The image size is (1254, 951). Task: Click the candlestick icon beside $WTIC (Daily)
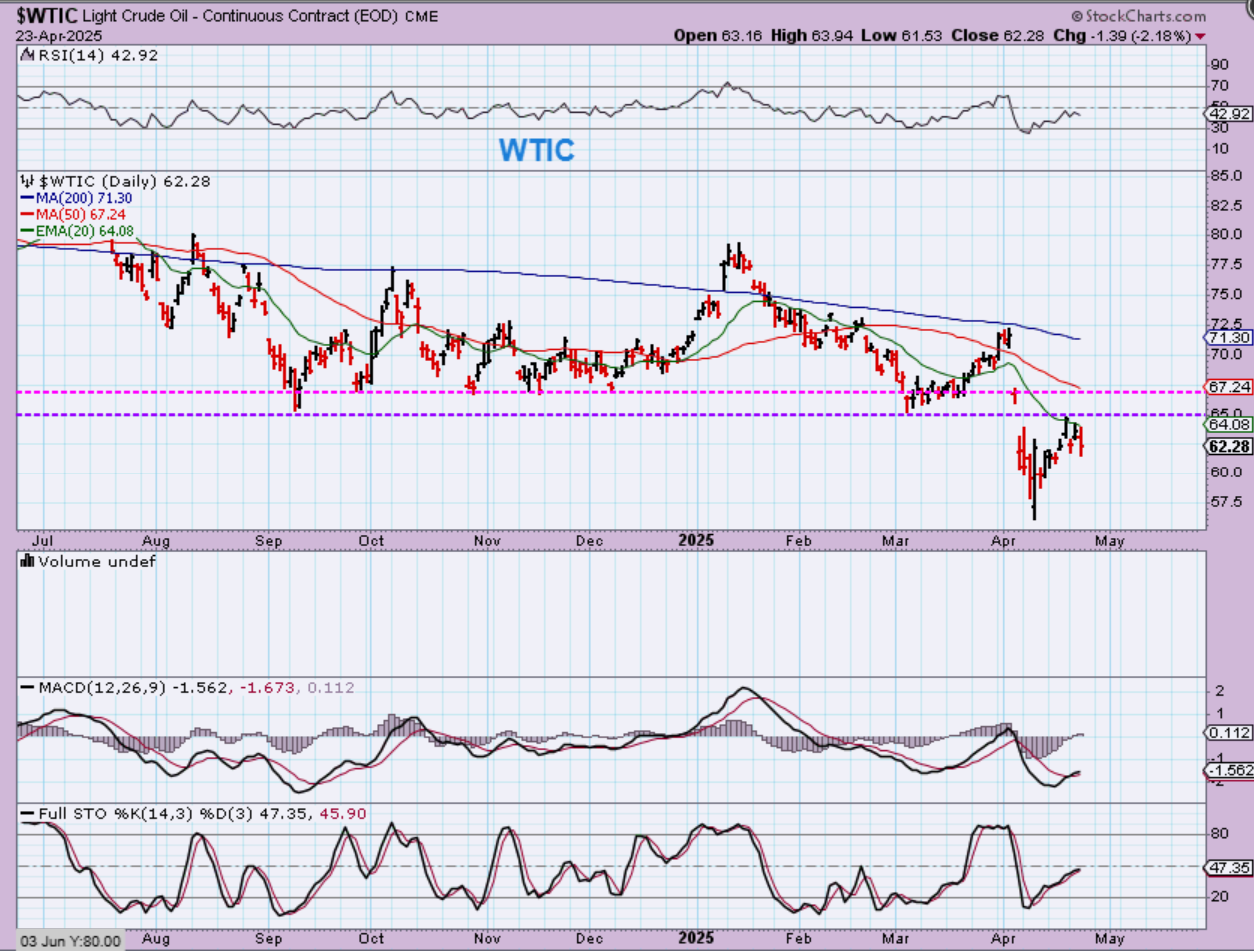[25, 182]
